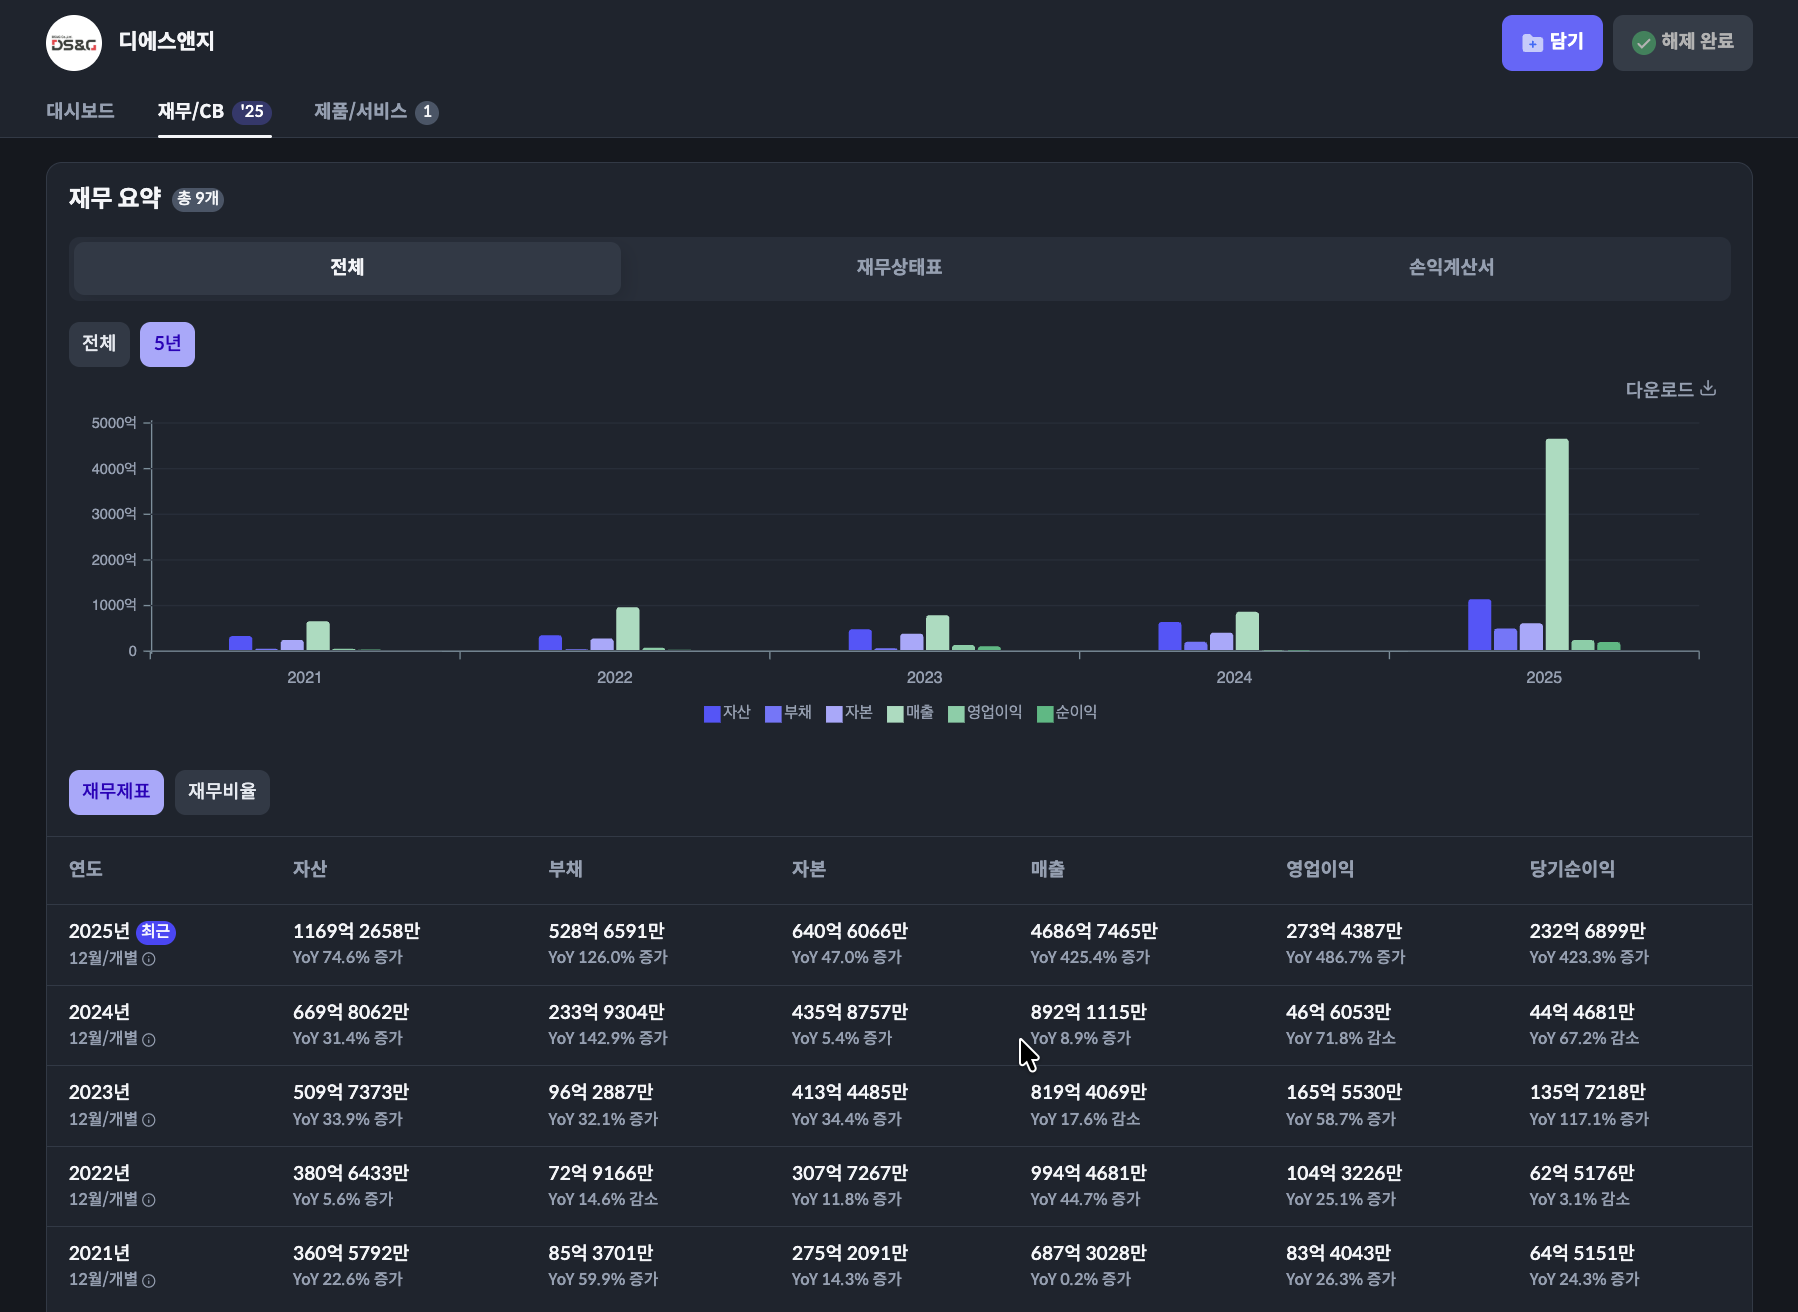
Task: Toggle the 매출 legend color swatch
Action: pyautogui.click(x=895, y=714)
